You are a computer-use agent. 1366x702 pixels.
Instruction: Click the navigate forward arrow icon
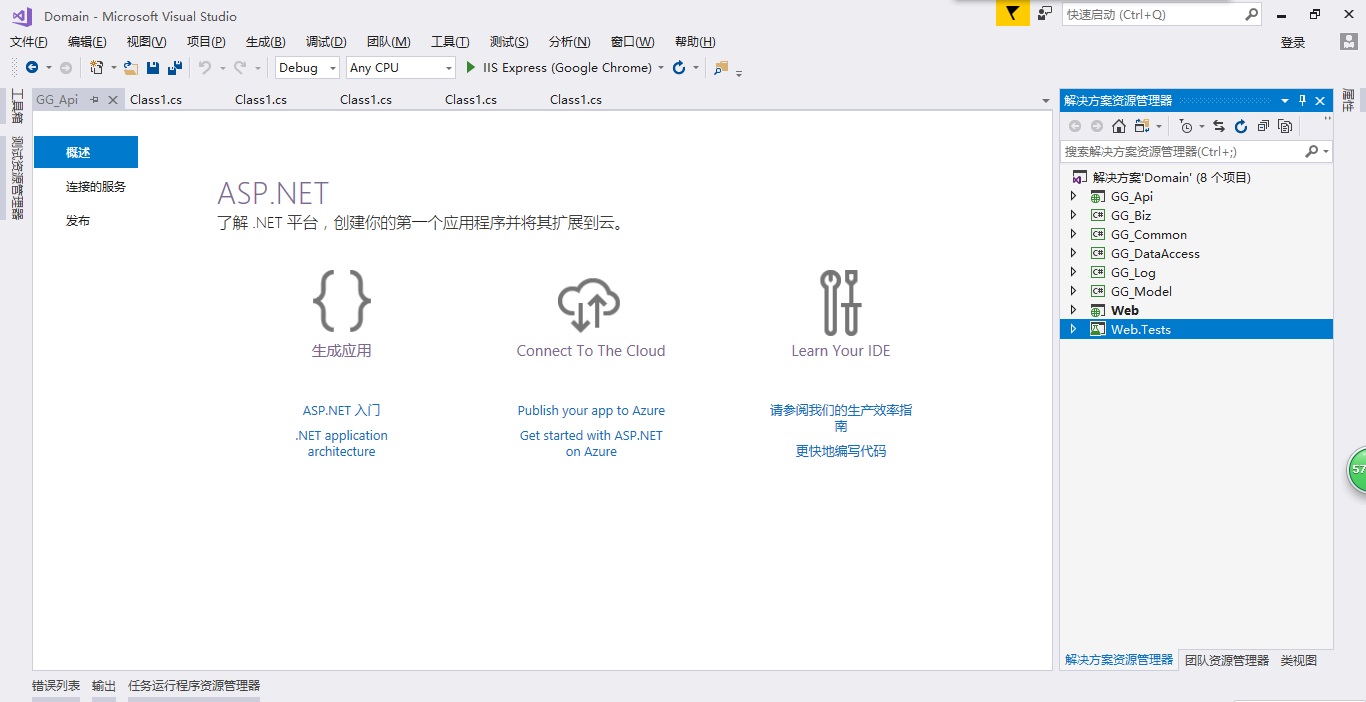[x=66, y=68]
